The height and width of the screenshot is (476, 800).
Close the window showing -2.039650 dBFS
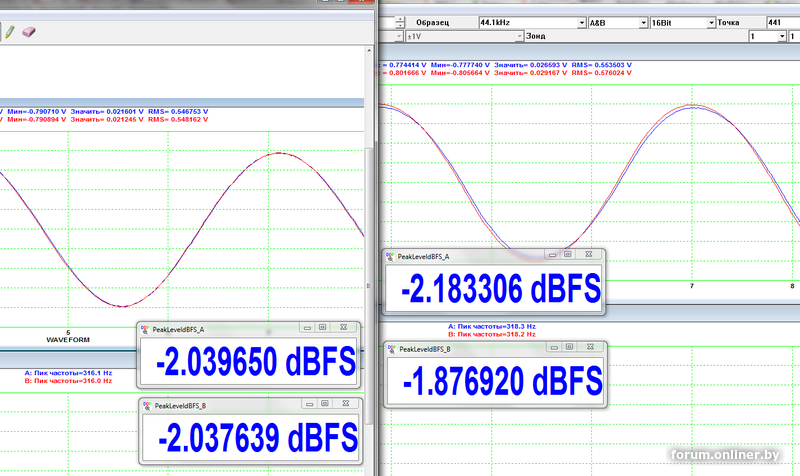pyautogui.click(x=342, y=329)
